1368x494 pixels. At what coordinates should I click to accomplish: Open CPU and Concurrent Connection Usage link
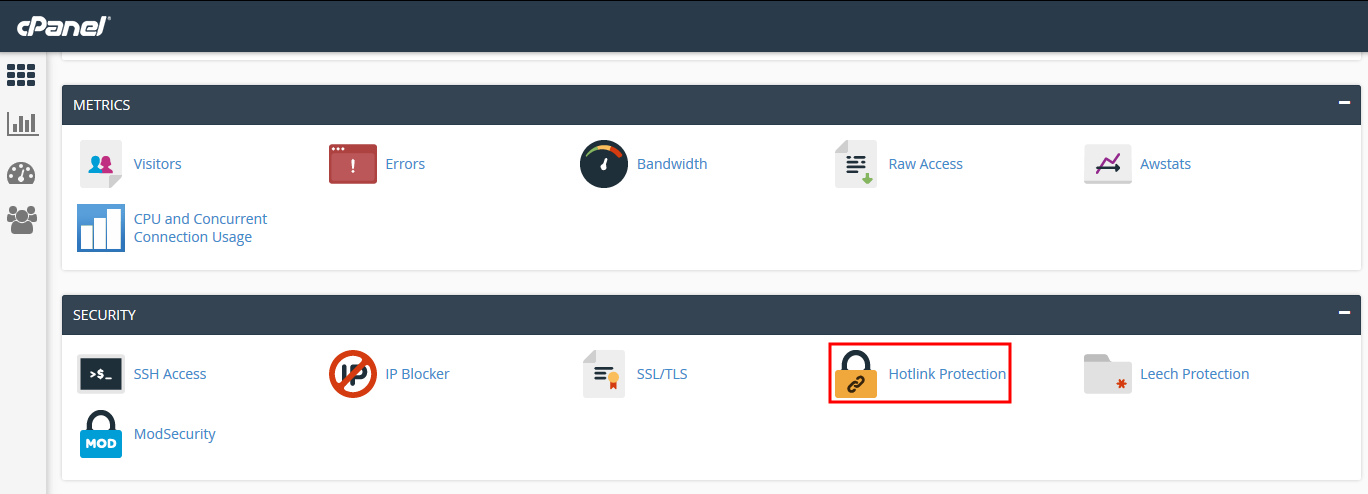pyautogui.click(x=200, y=228)
